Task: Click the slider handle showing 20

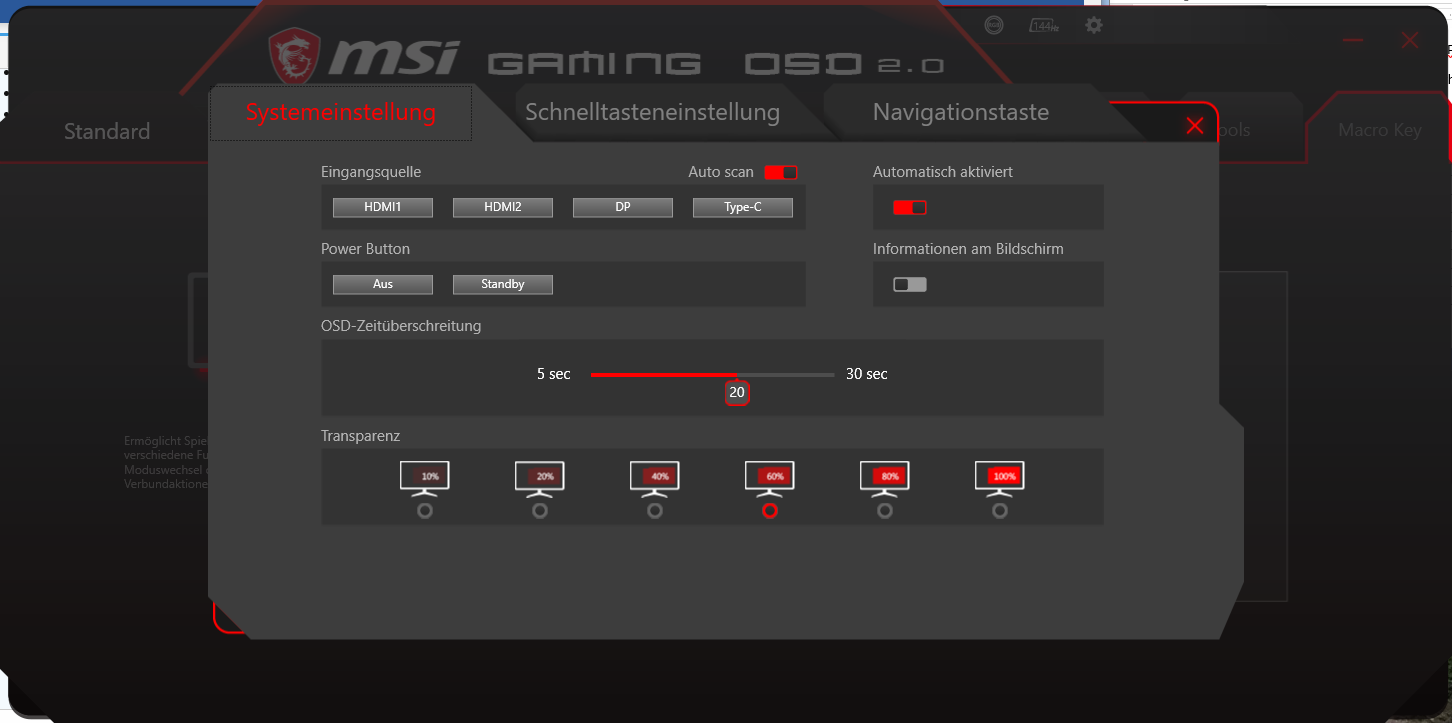Action: (737, 392)
